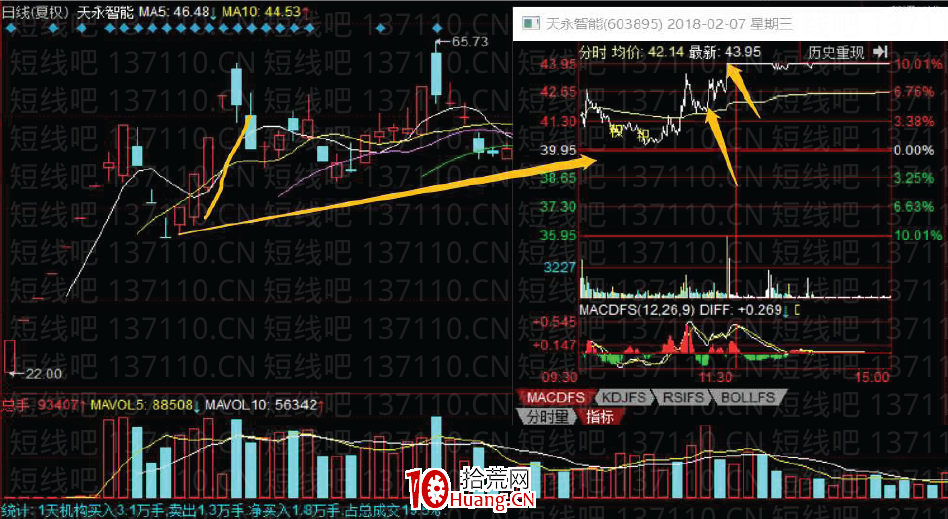Switch to the BOLLFS indicator tab

[x=747, y=397]
